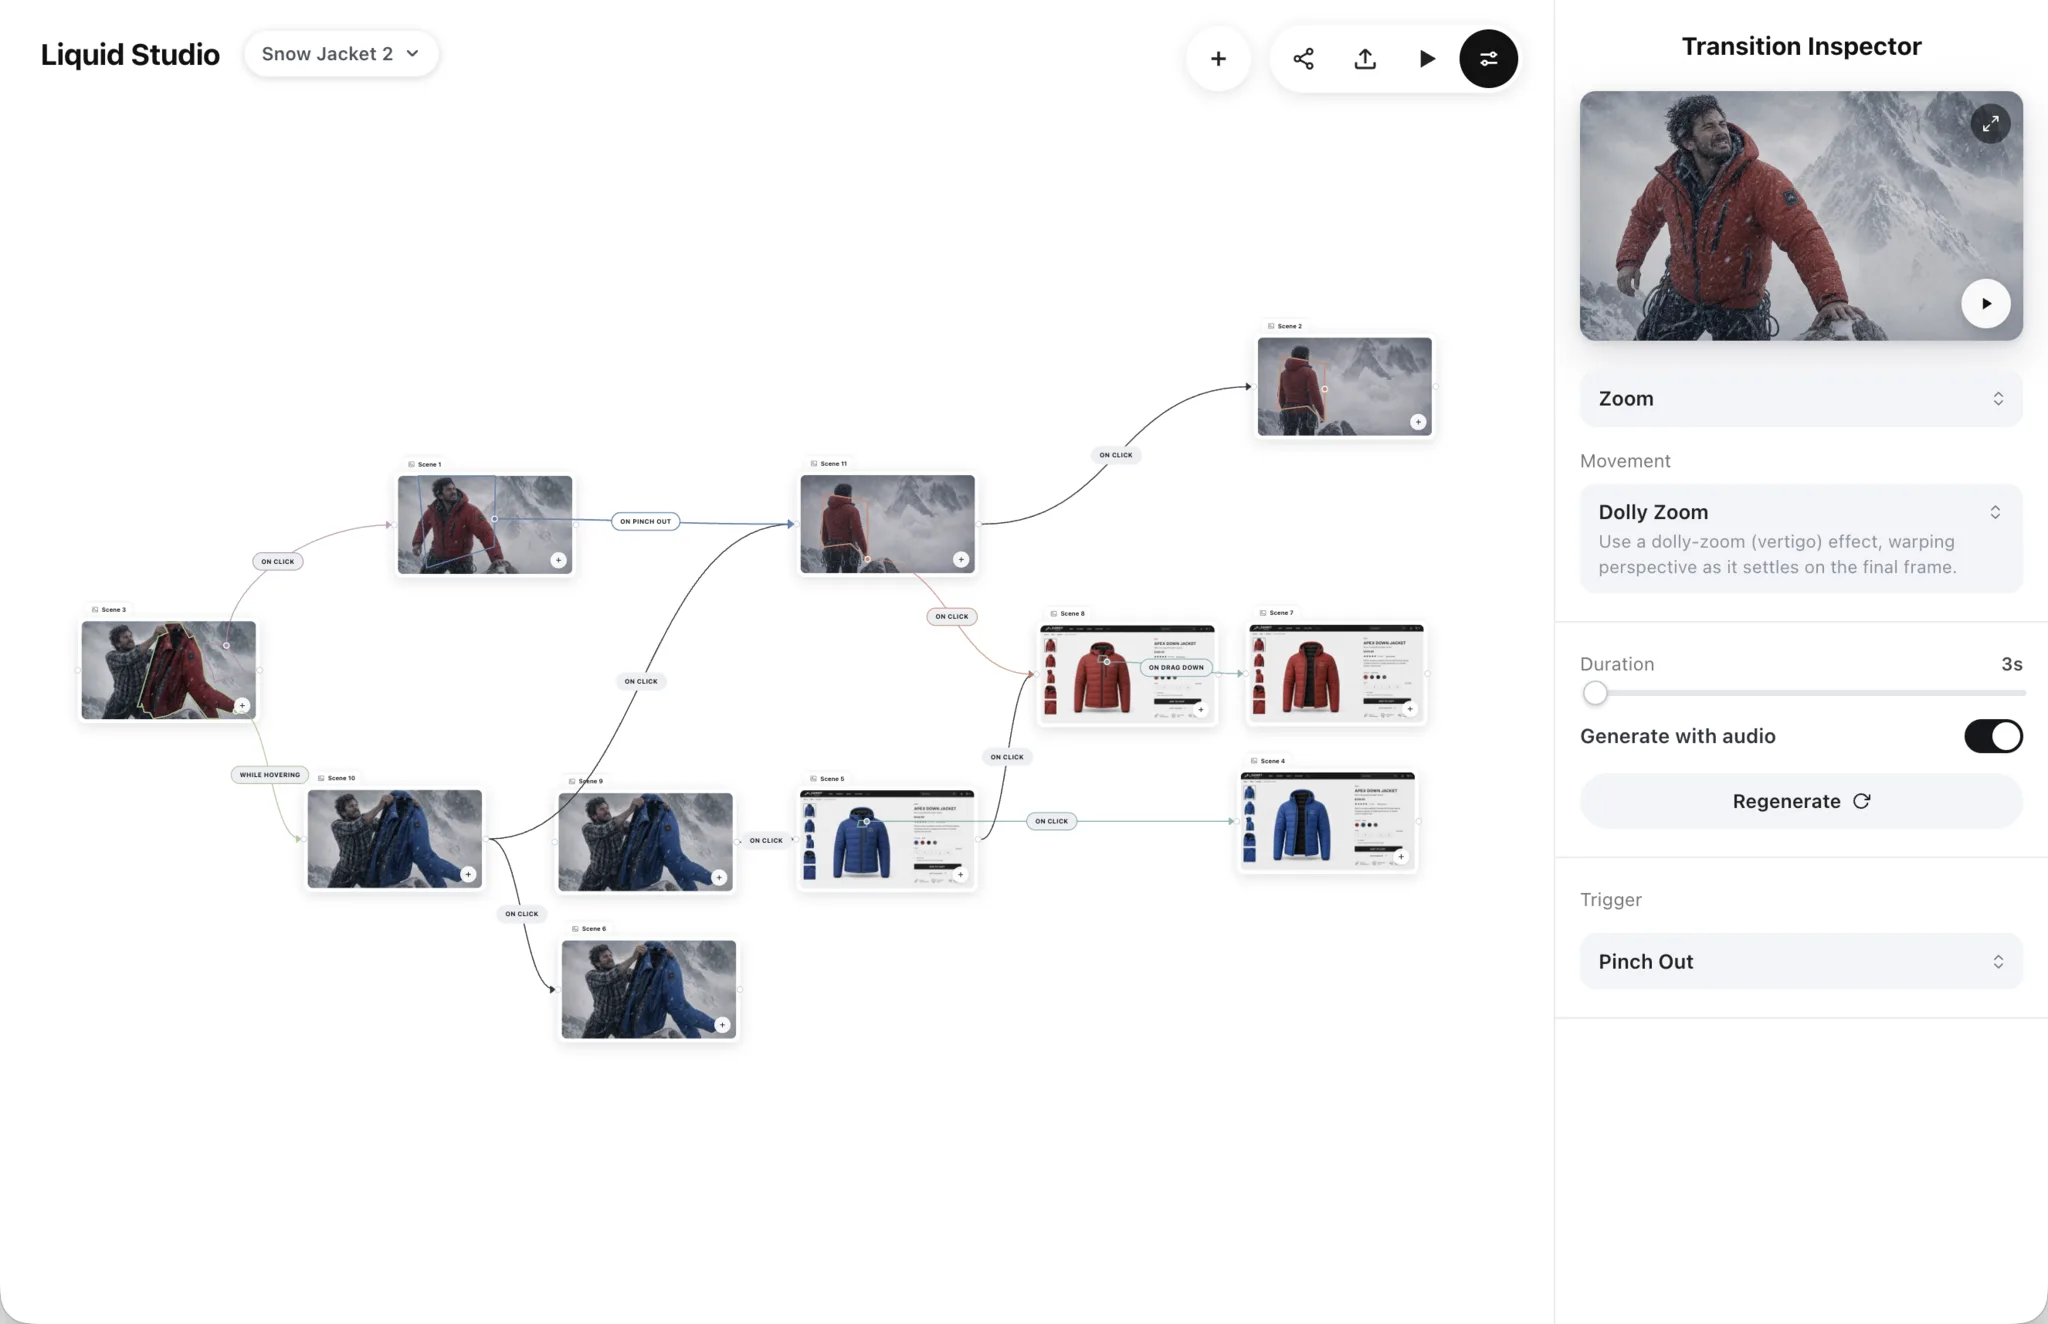Click plus icon on Scene 11
2048x1324 pixels.
point(960,559)
